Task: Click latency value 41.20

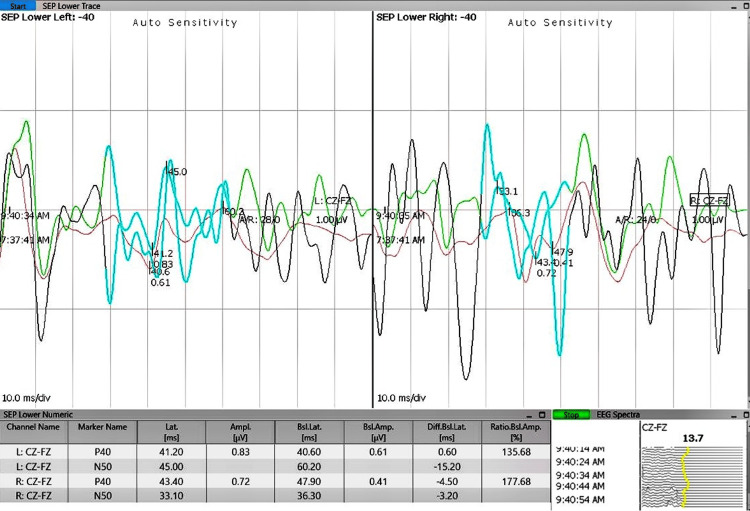Action: click(x=171, y=452)
